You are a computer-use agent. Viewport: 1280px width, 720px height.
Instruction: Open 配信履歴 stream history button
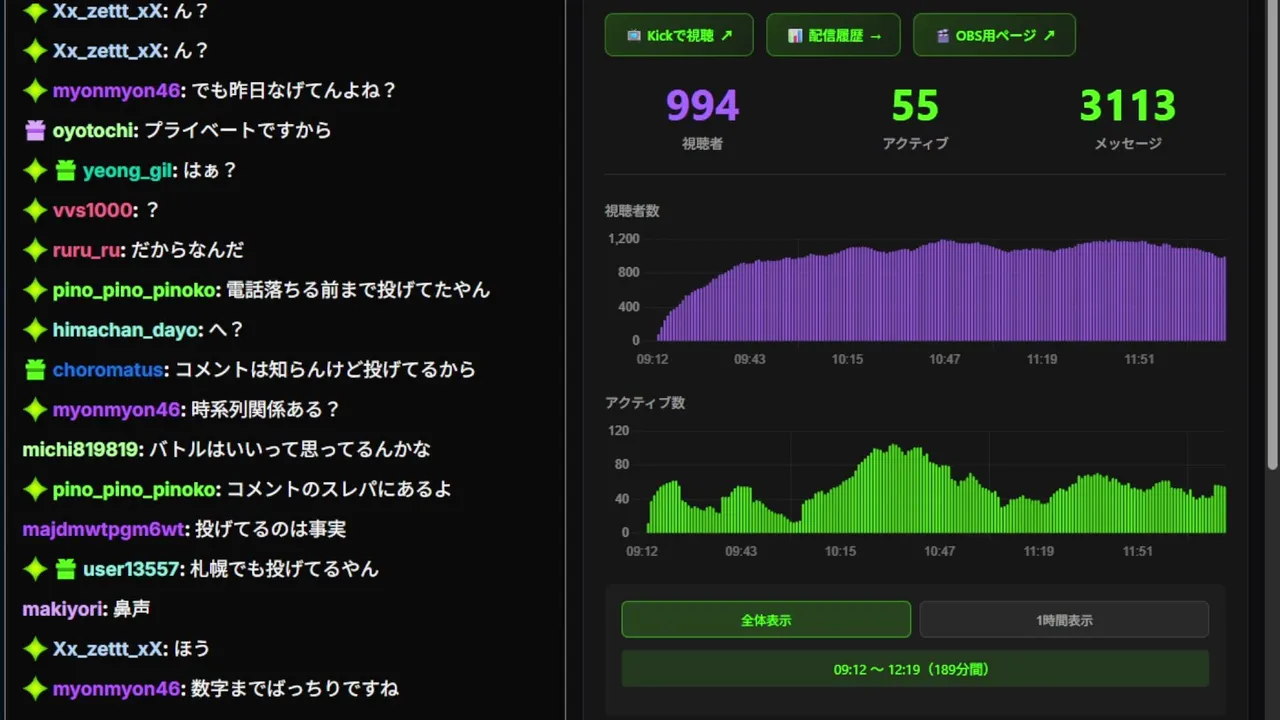(x=833, y=35)
